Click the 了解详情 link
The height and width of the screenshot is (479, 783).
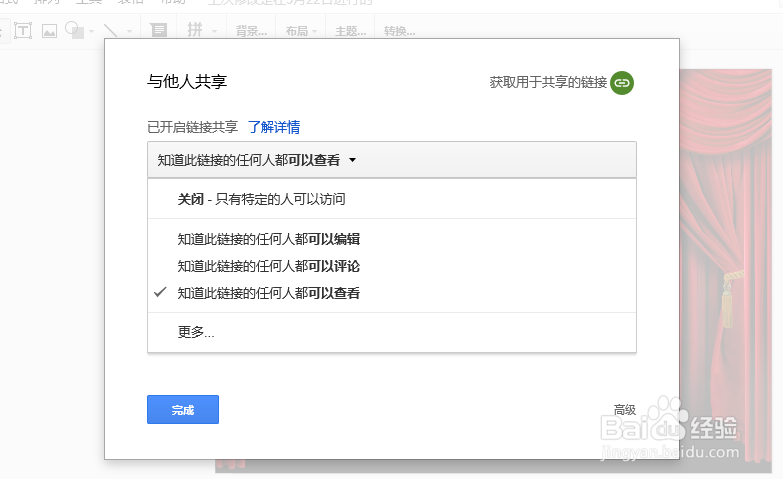point(274,127)
